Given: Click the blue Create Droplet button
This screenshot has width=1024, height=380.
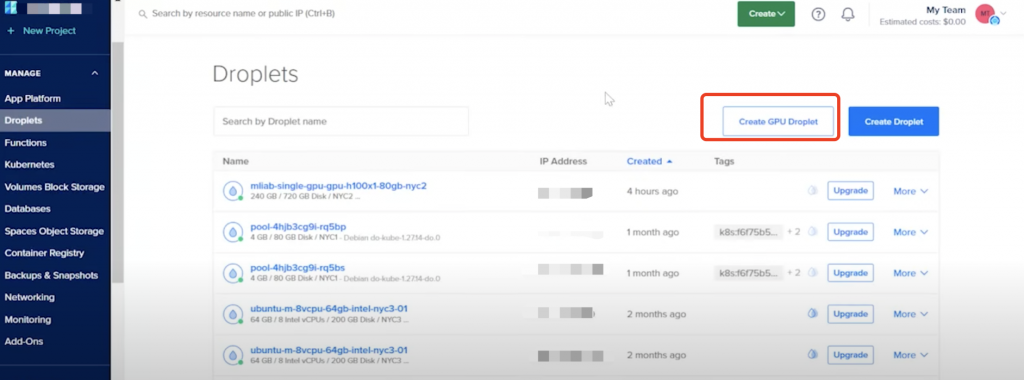Looking at the screenshot, I should click(x=893, y=121).
